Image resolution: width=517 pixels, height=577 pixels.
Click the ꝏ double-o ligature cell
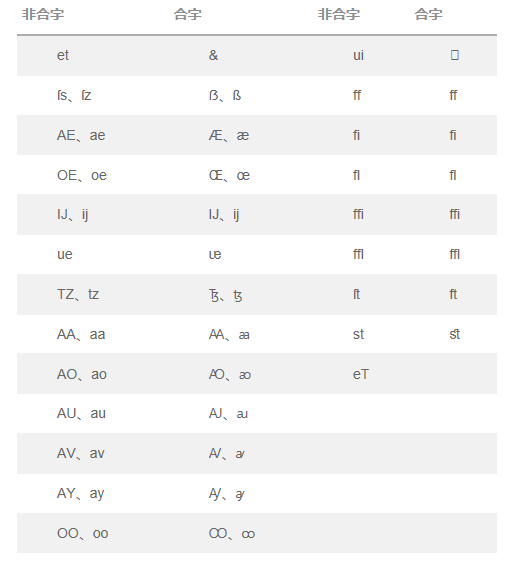coord(232,534)
